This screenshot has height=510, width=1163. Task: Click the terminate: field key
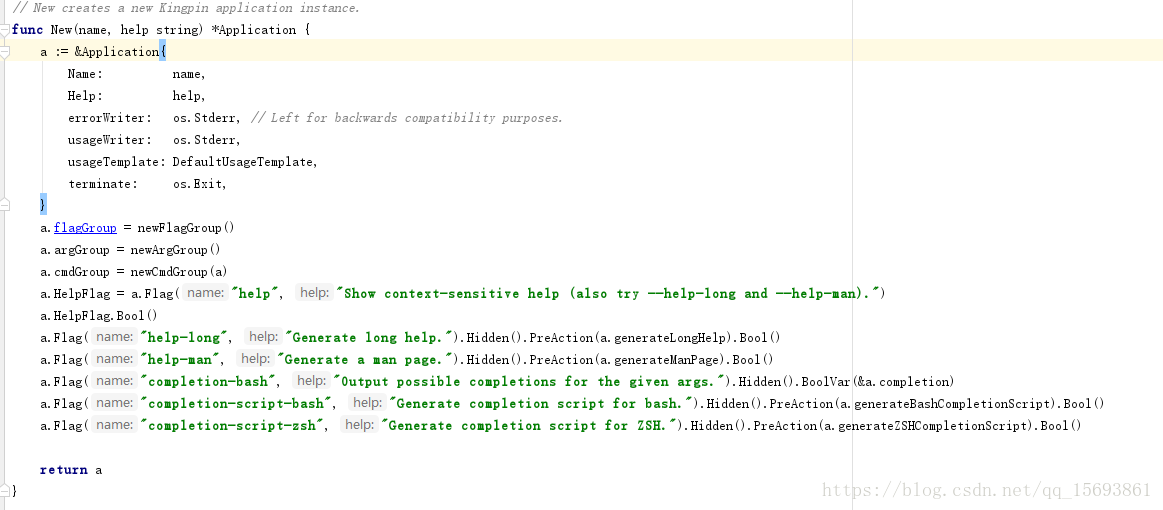click(103, 184)
